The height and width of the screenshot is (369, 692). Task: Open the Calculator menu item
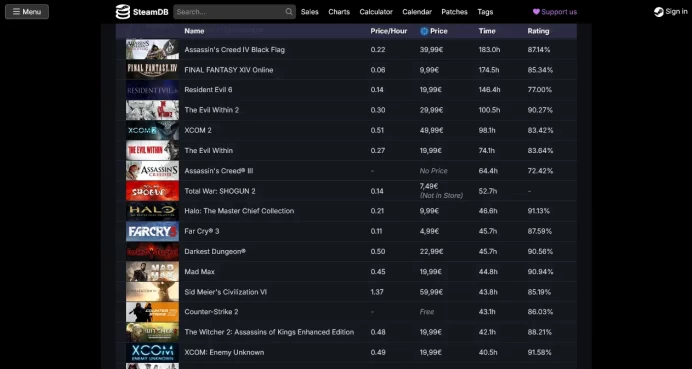376,12
